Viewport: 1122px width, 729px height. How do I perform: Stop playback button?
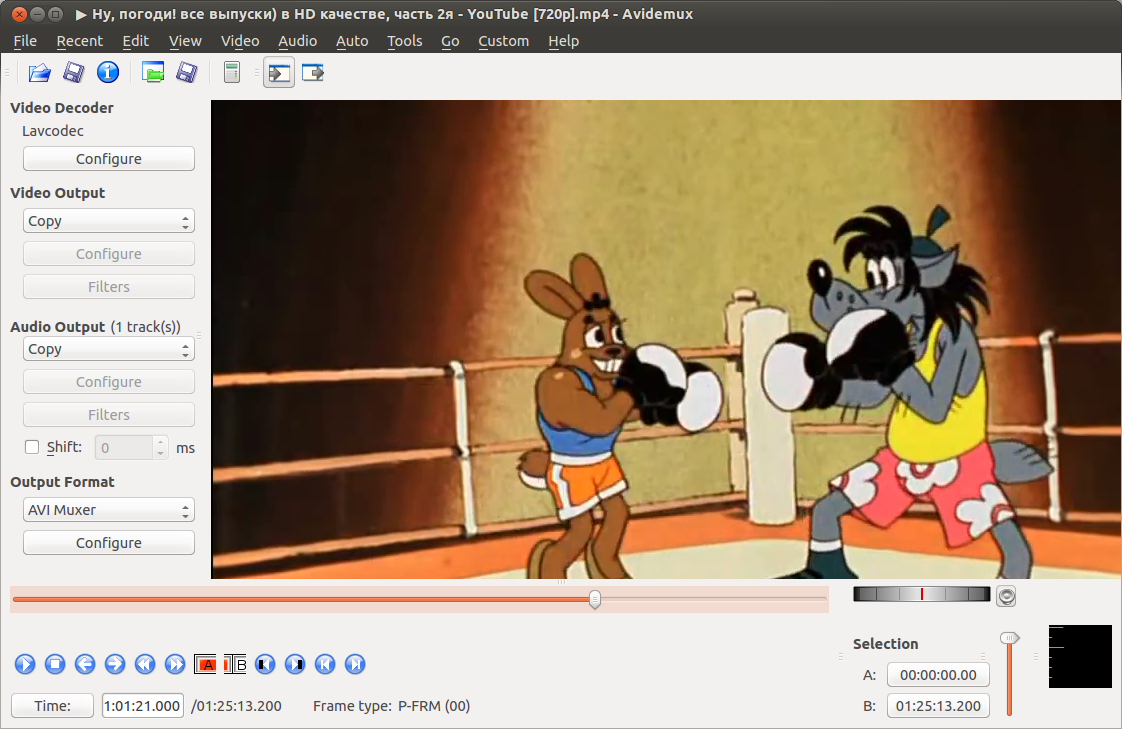[55, 665]
